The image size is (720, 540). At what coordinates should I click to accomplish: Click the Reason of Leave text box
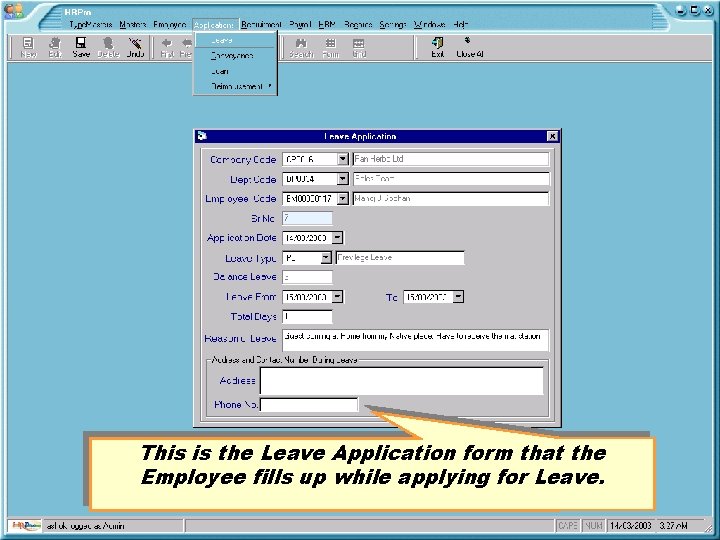pyautogui.click(x=415, y=340)
